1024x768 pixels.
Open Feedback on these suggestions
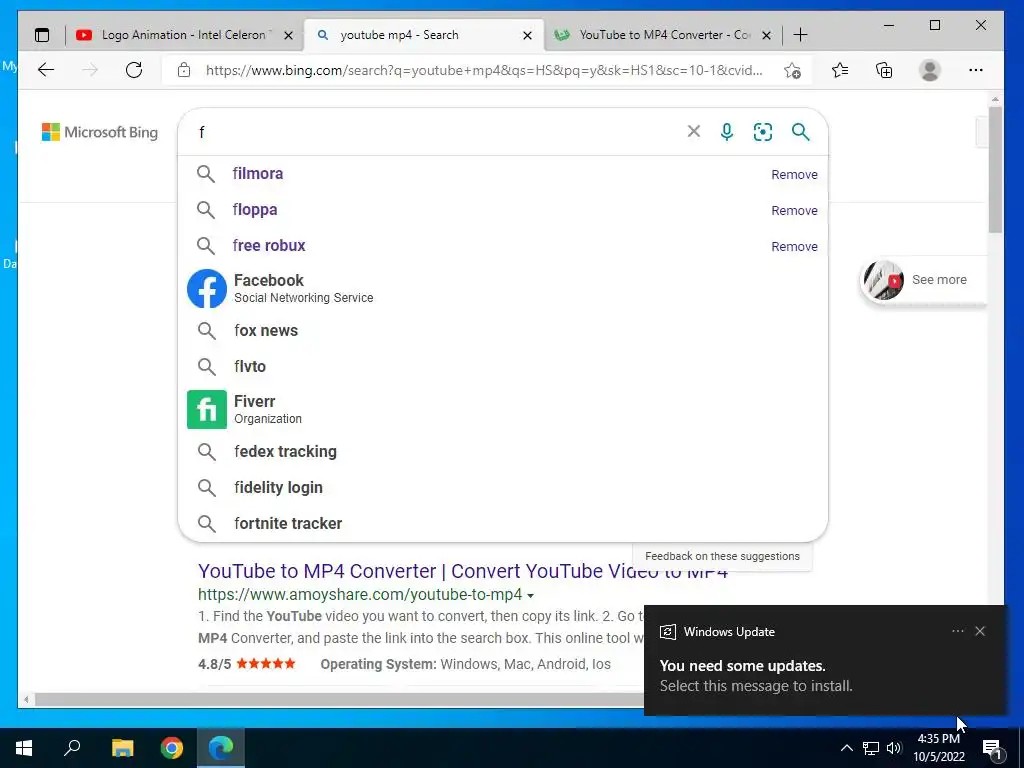722,556
